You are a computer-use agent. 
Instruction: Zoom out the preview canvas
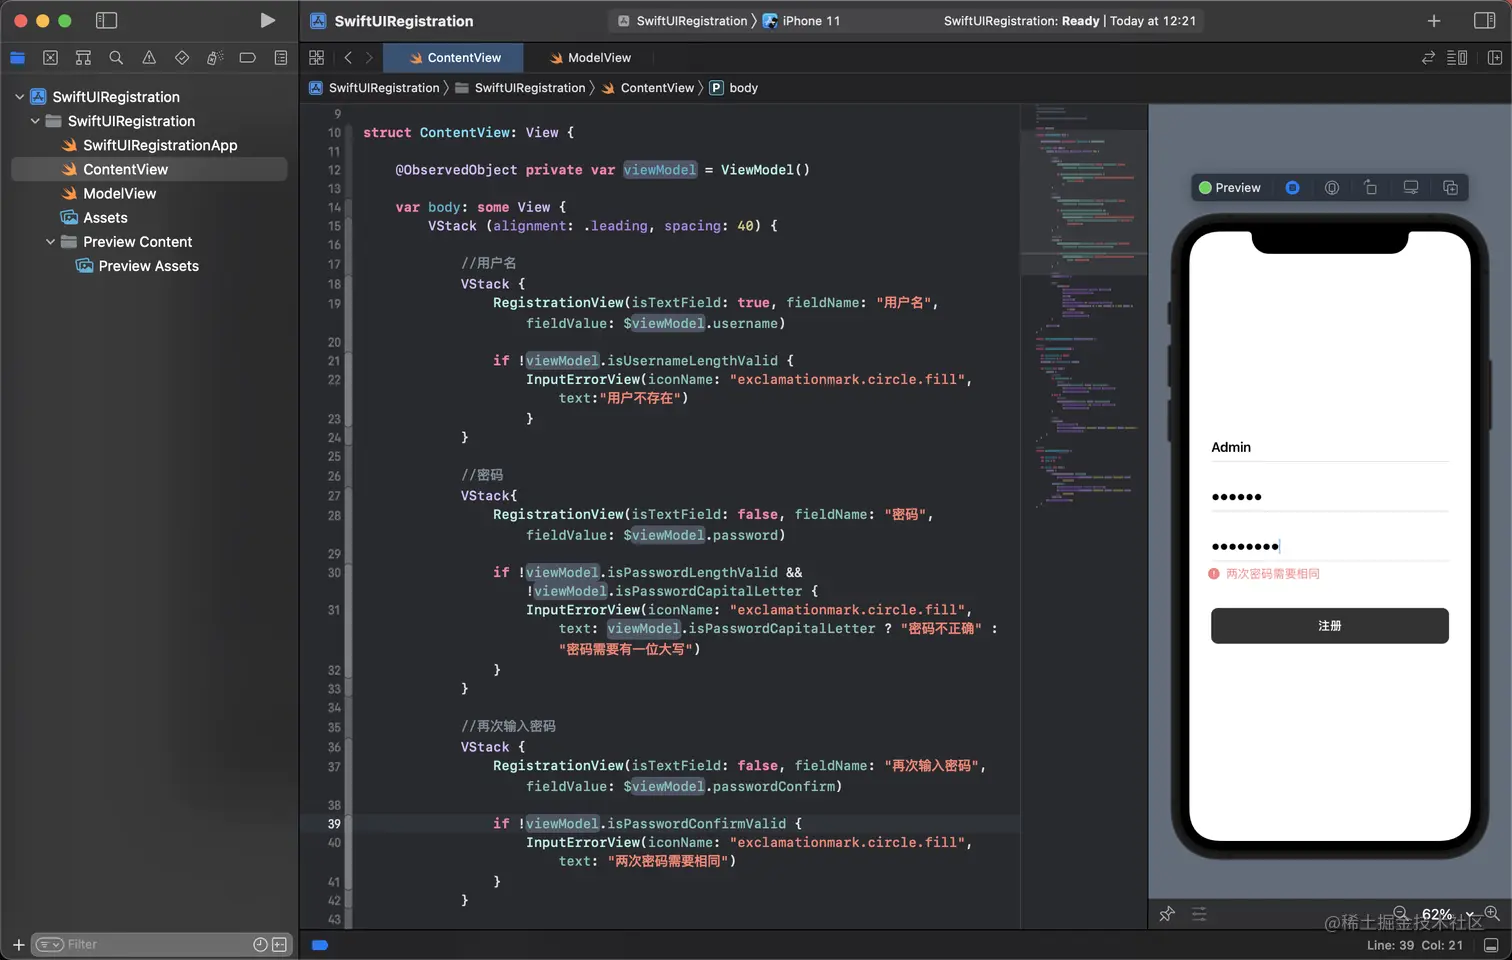(x=1401, y=914)
